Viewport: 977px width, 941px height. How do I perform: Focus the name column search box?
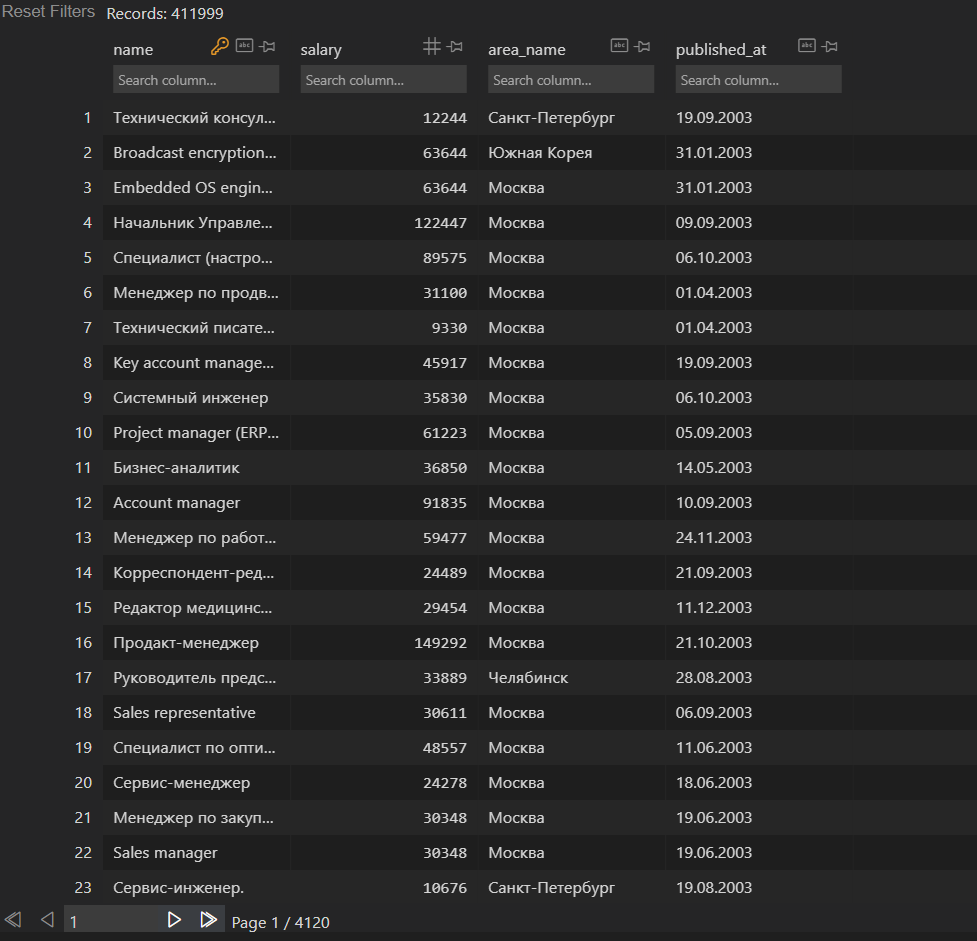(x=196, y=80)
